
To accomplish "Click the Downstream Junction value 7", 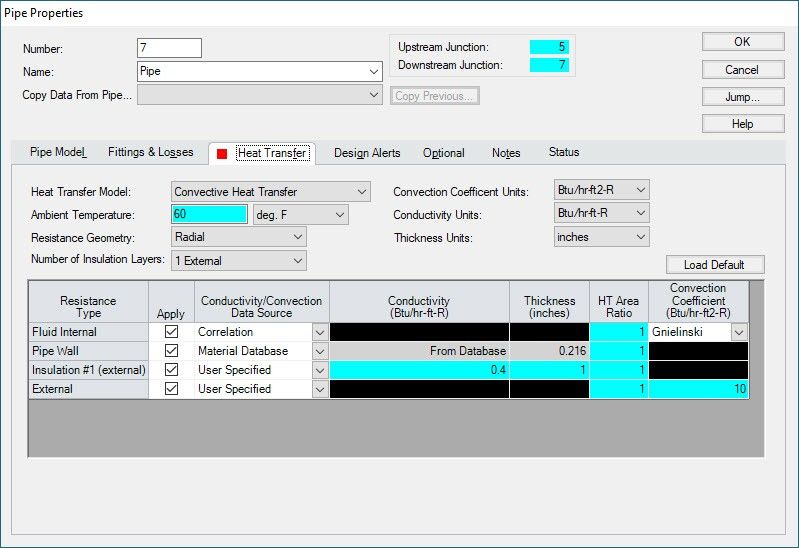I will point(549,65).
